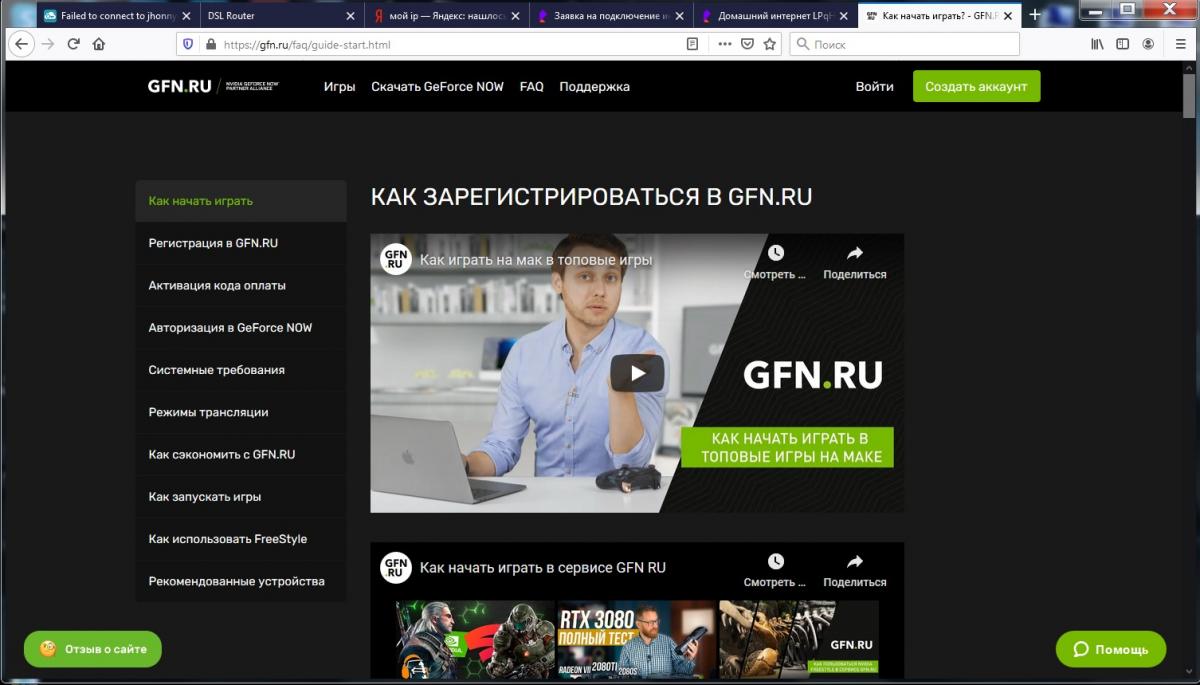1200x685 pixels.
Task: Open the Игры menu item
Action: click(x=340, y=87)
